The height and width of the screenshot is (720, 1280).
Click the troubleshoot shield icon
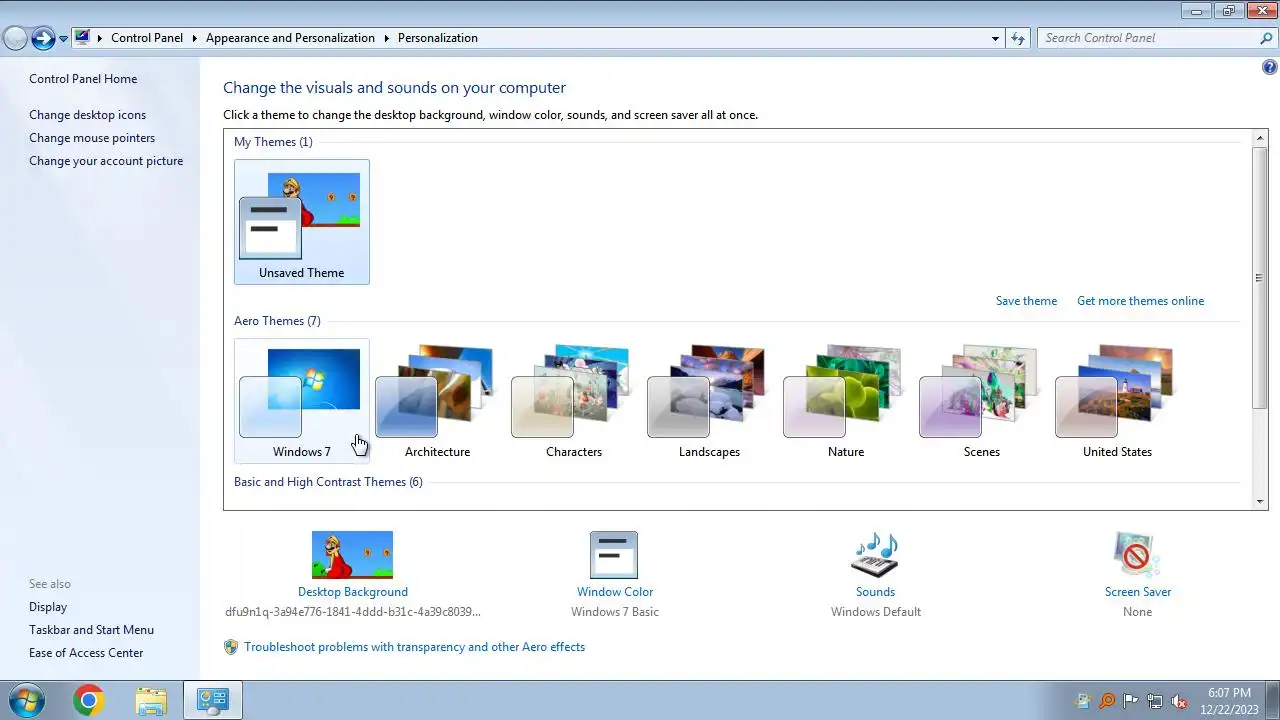pos(231,647)
